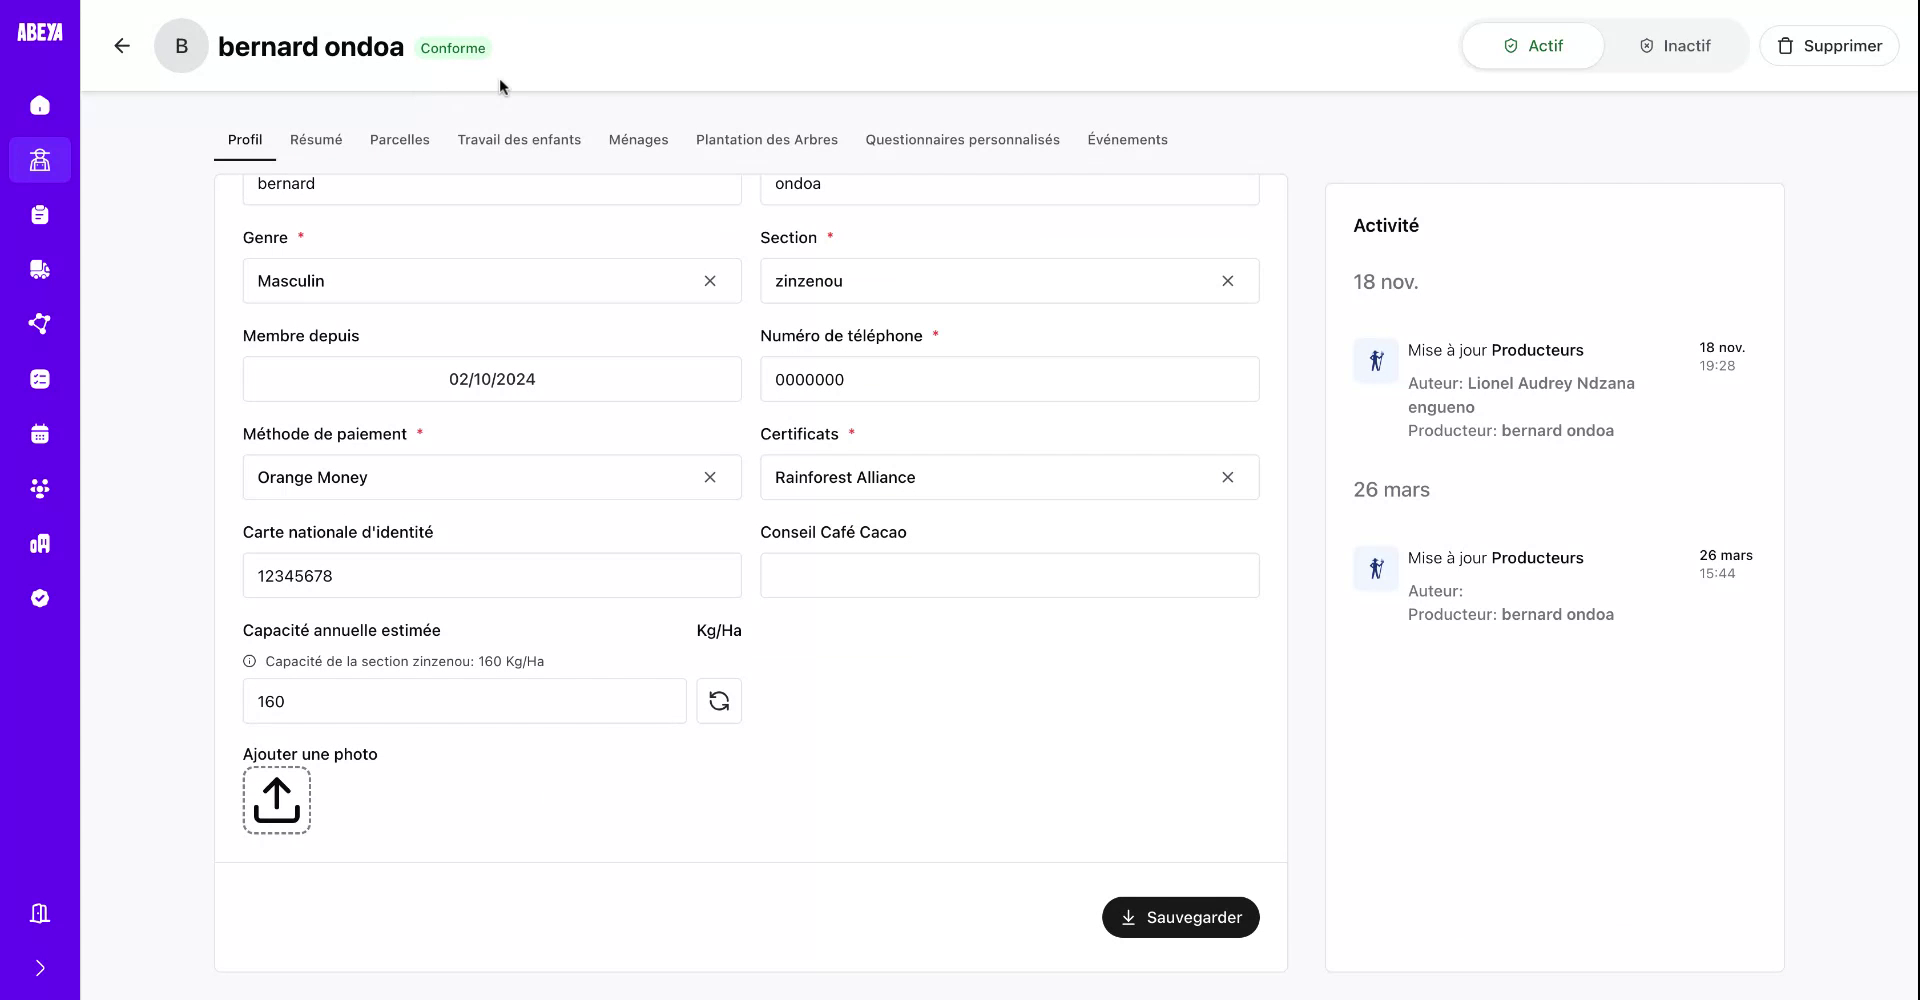
Task: Open the calendar section from sidebar
Action: [x=40, y=433]
